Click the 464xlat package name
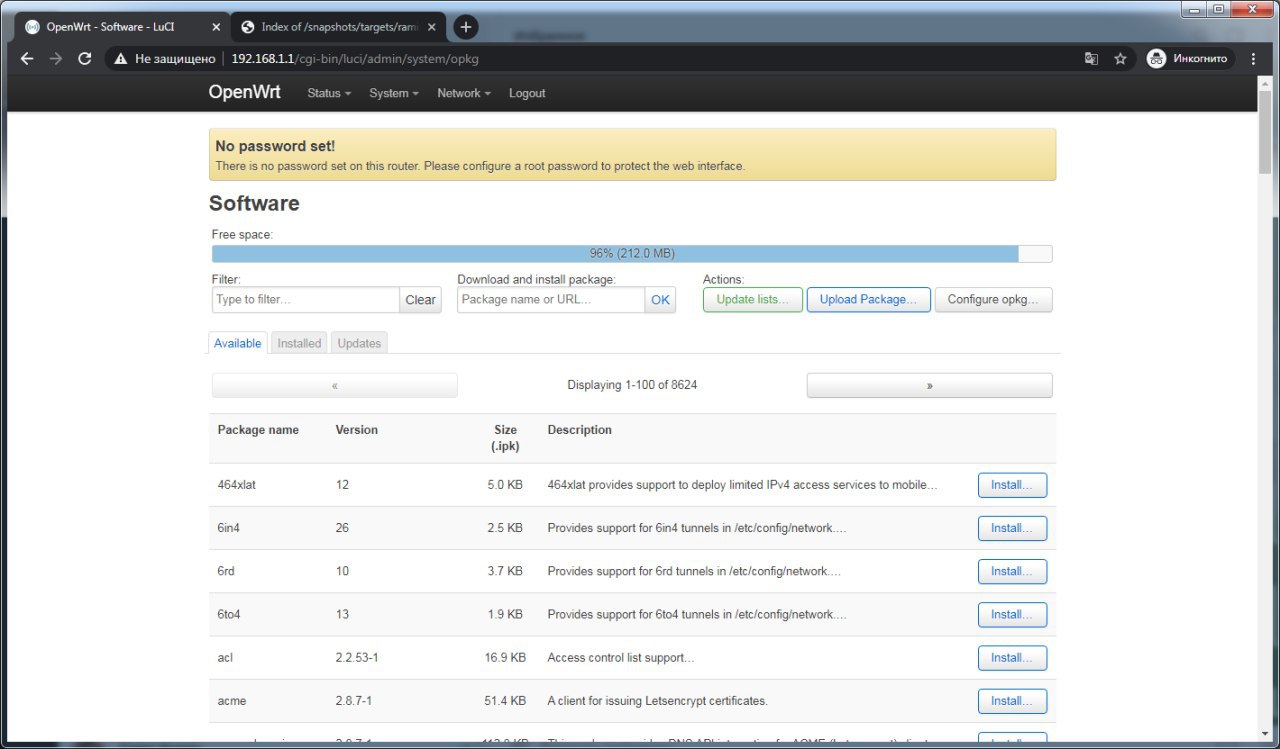Image resolution: width=1280 pixels, height=749 pixels. tap(237, 485)
